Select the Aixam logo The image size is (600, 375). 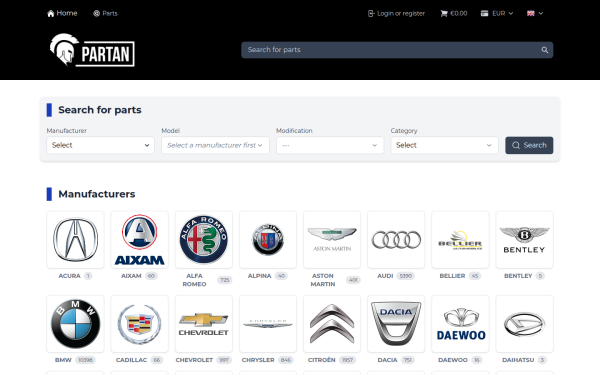coord(140,240)
